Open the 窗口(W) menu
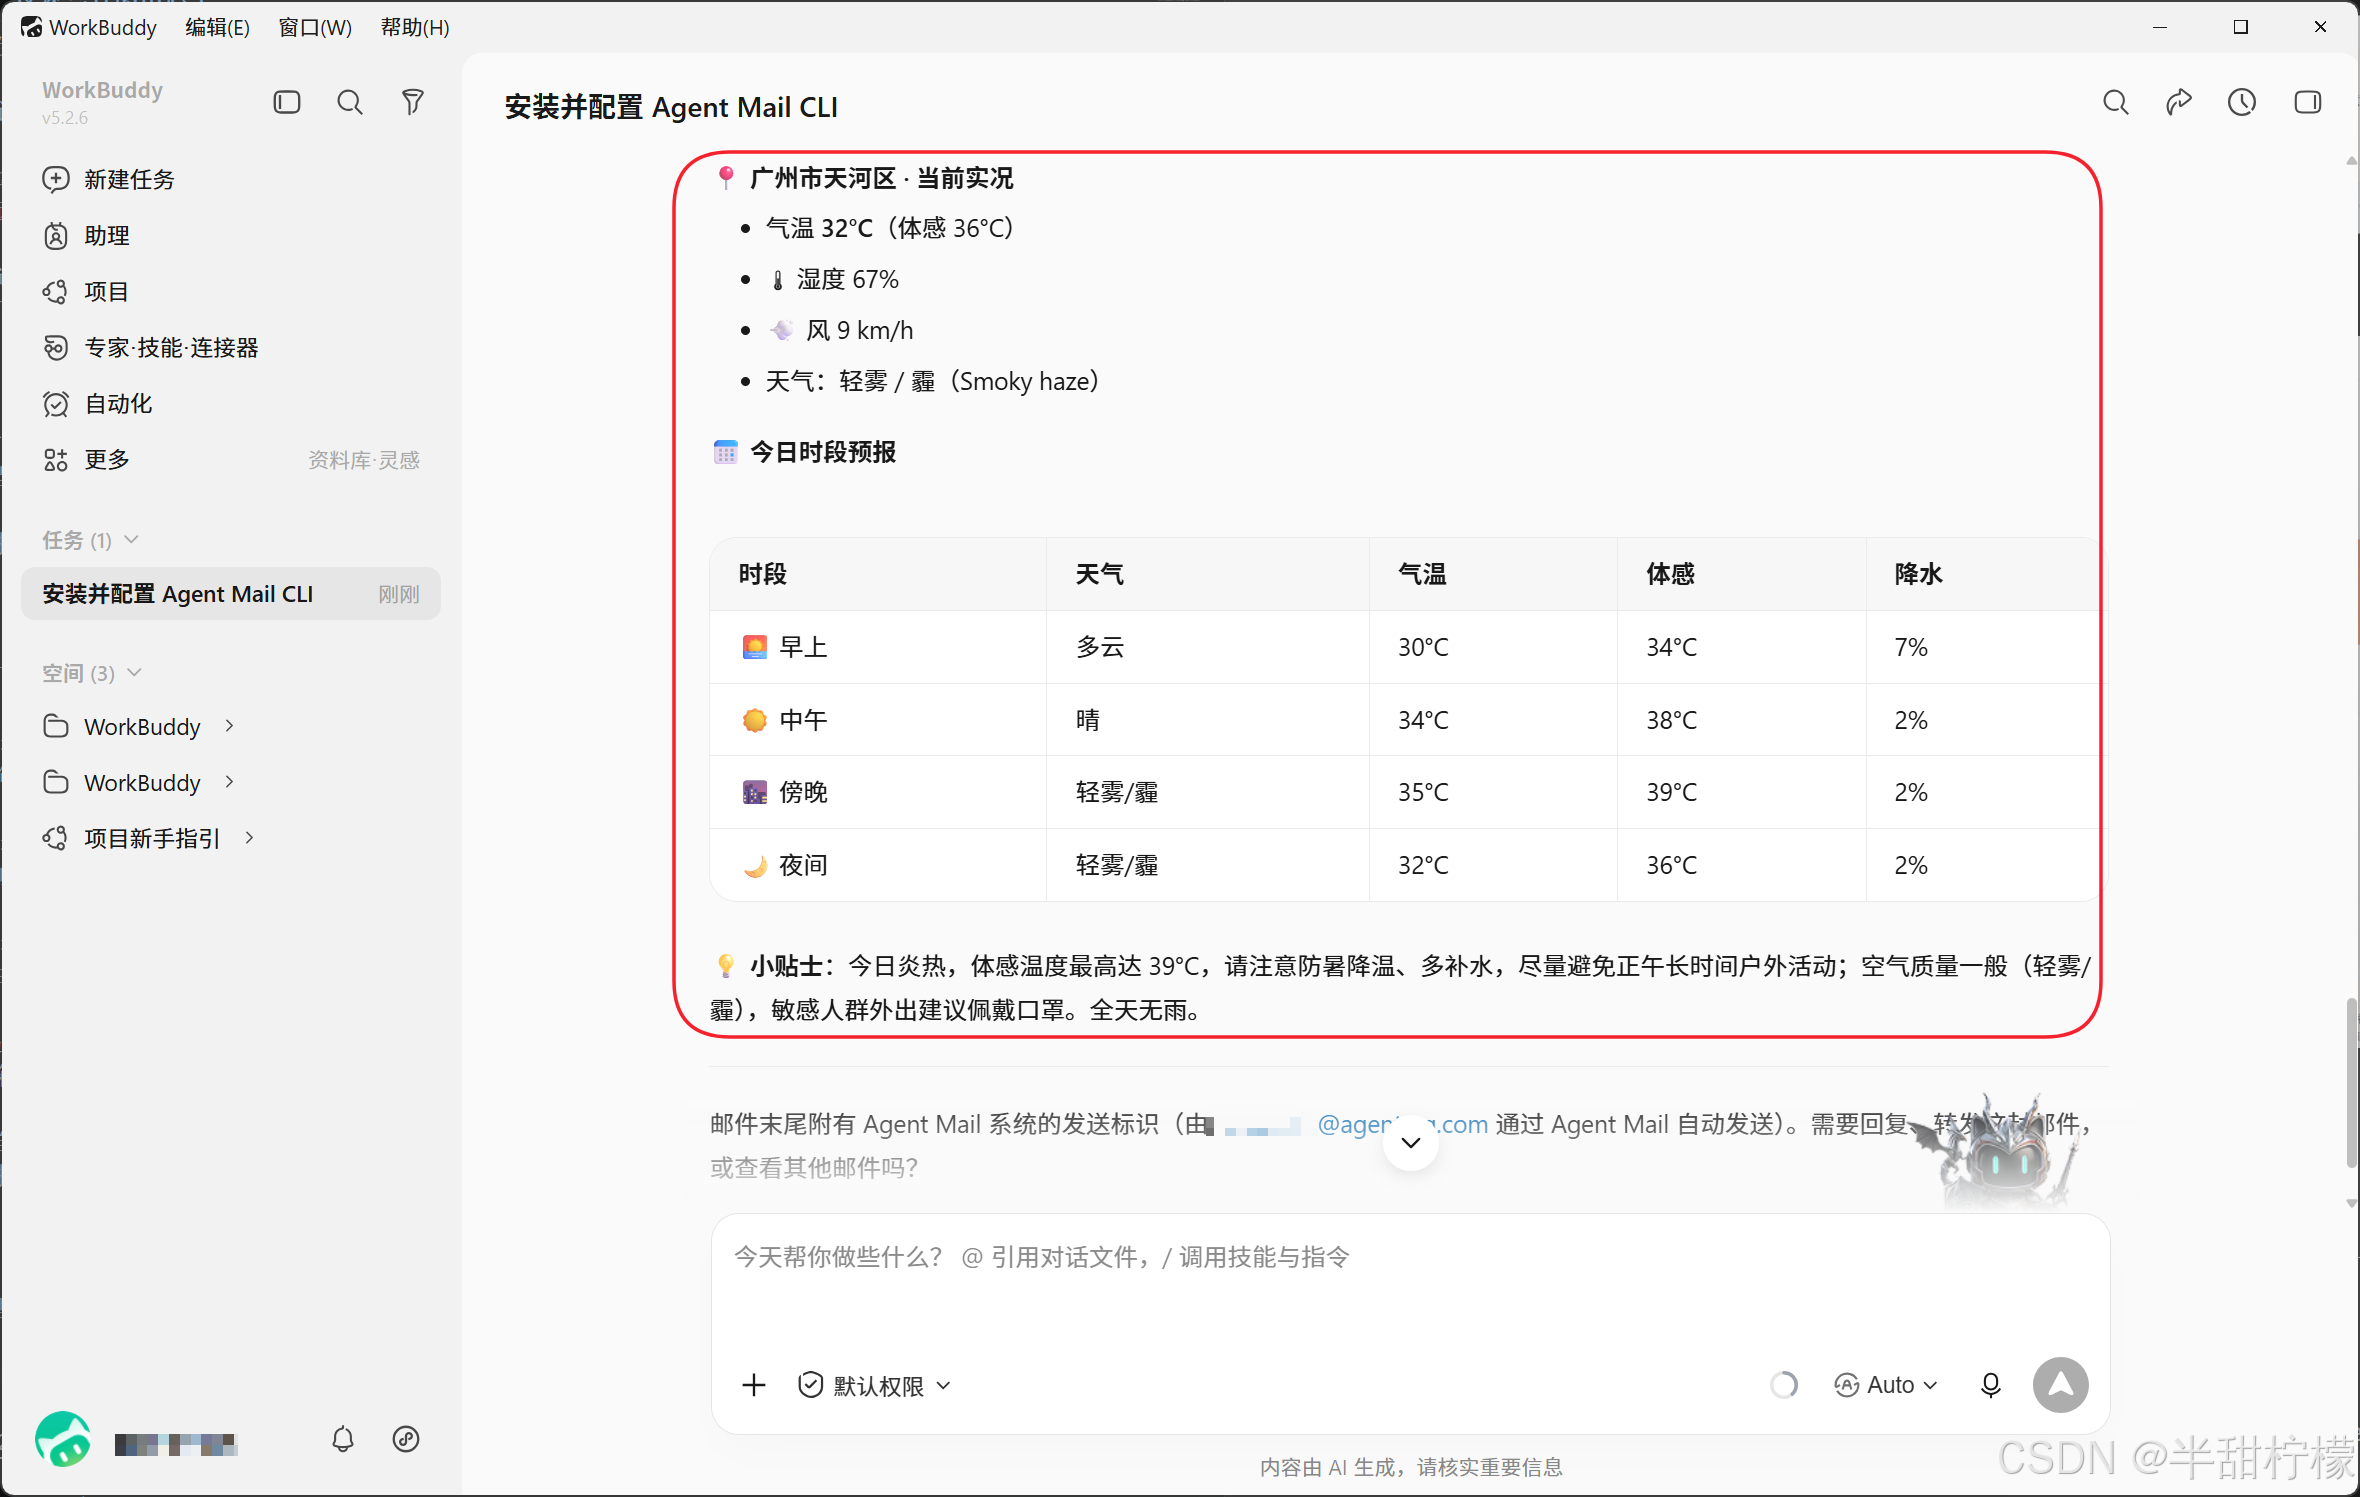 pos(315,27)
